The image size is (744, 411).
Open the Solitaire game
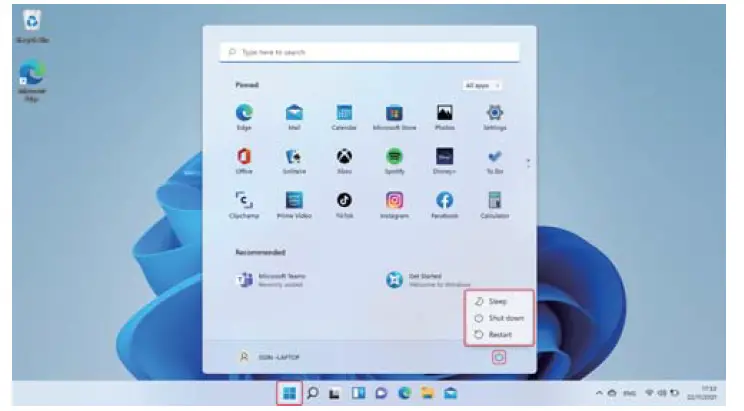tap(294, 160)
